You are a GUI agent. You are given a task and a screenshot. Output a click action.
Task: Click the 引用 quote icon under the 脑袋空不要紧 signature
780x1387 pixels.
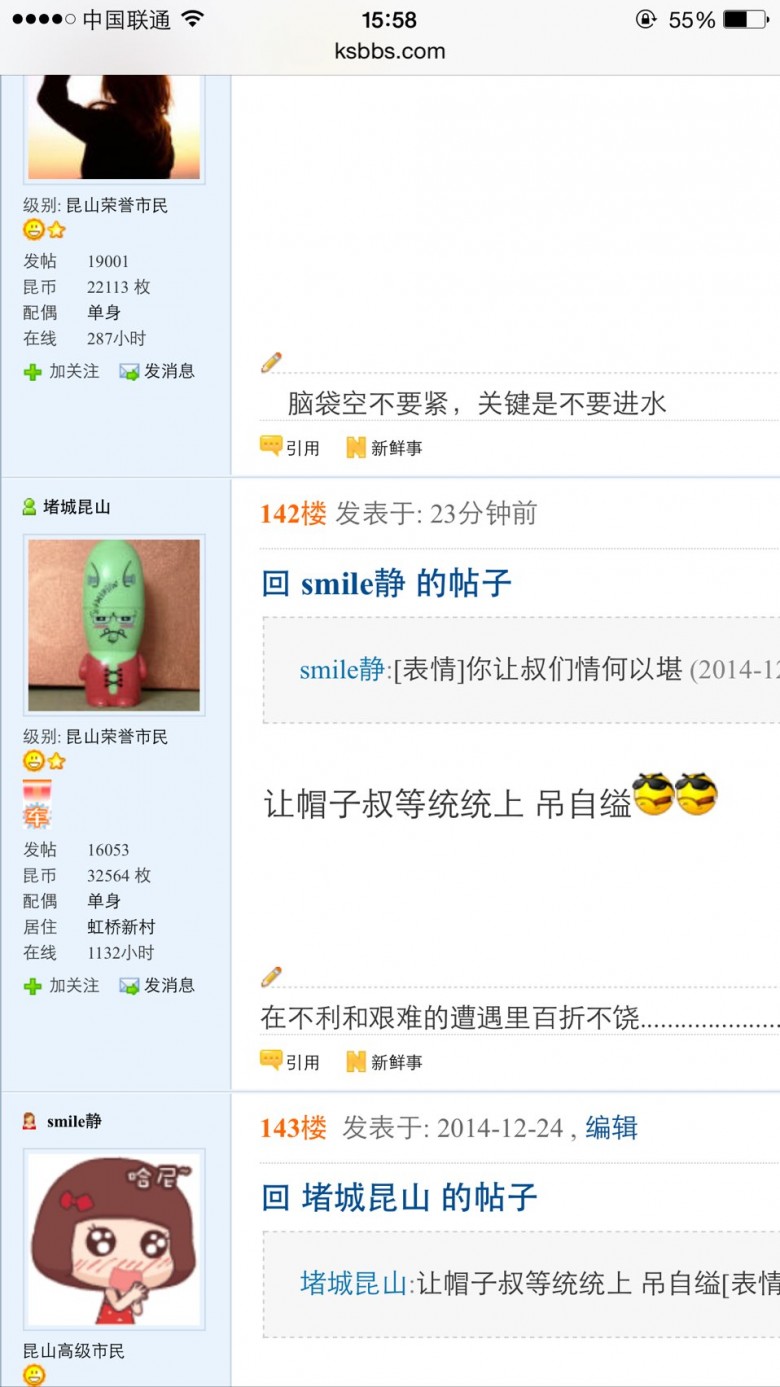(271, 447)
